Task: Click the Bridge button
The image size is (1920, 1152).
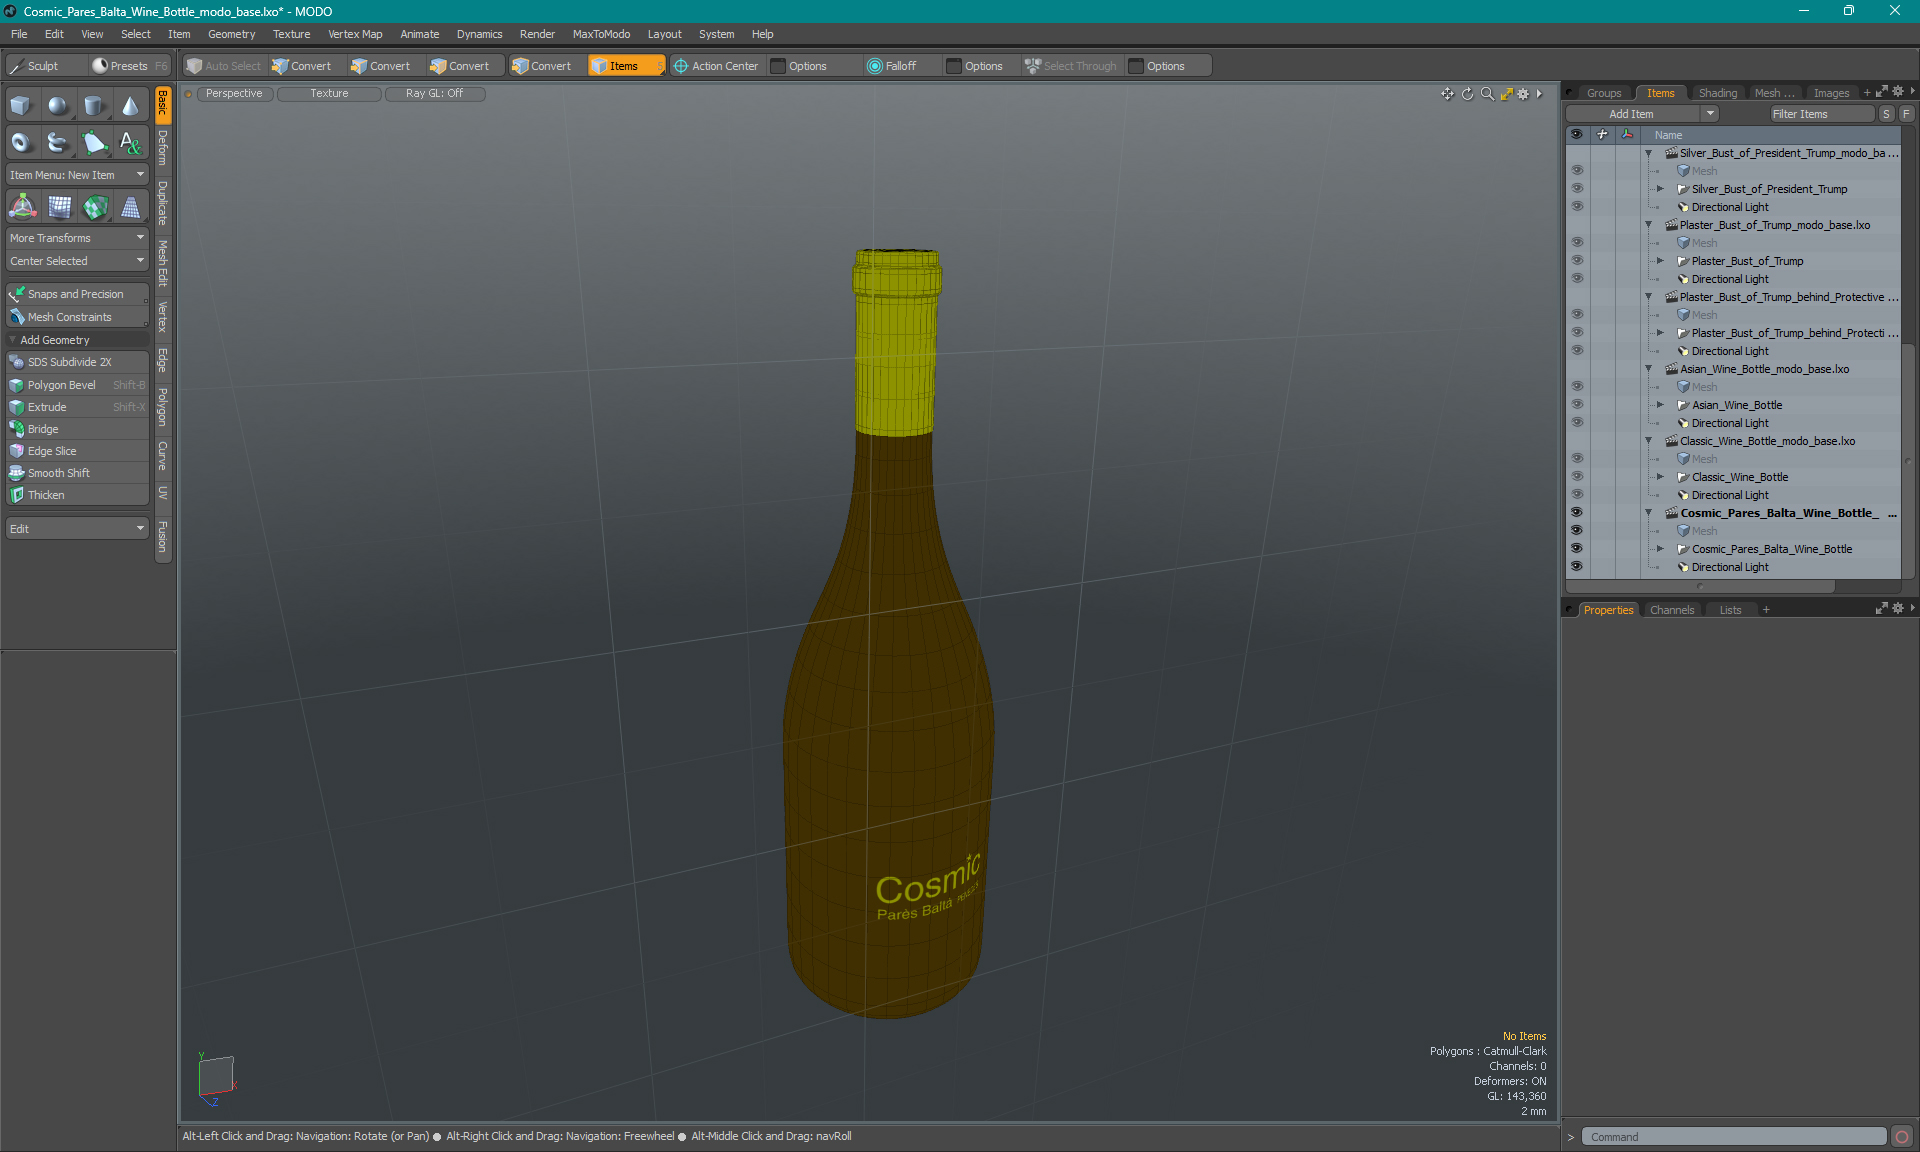Action: click(x=77, y=429)
